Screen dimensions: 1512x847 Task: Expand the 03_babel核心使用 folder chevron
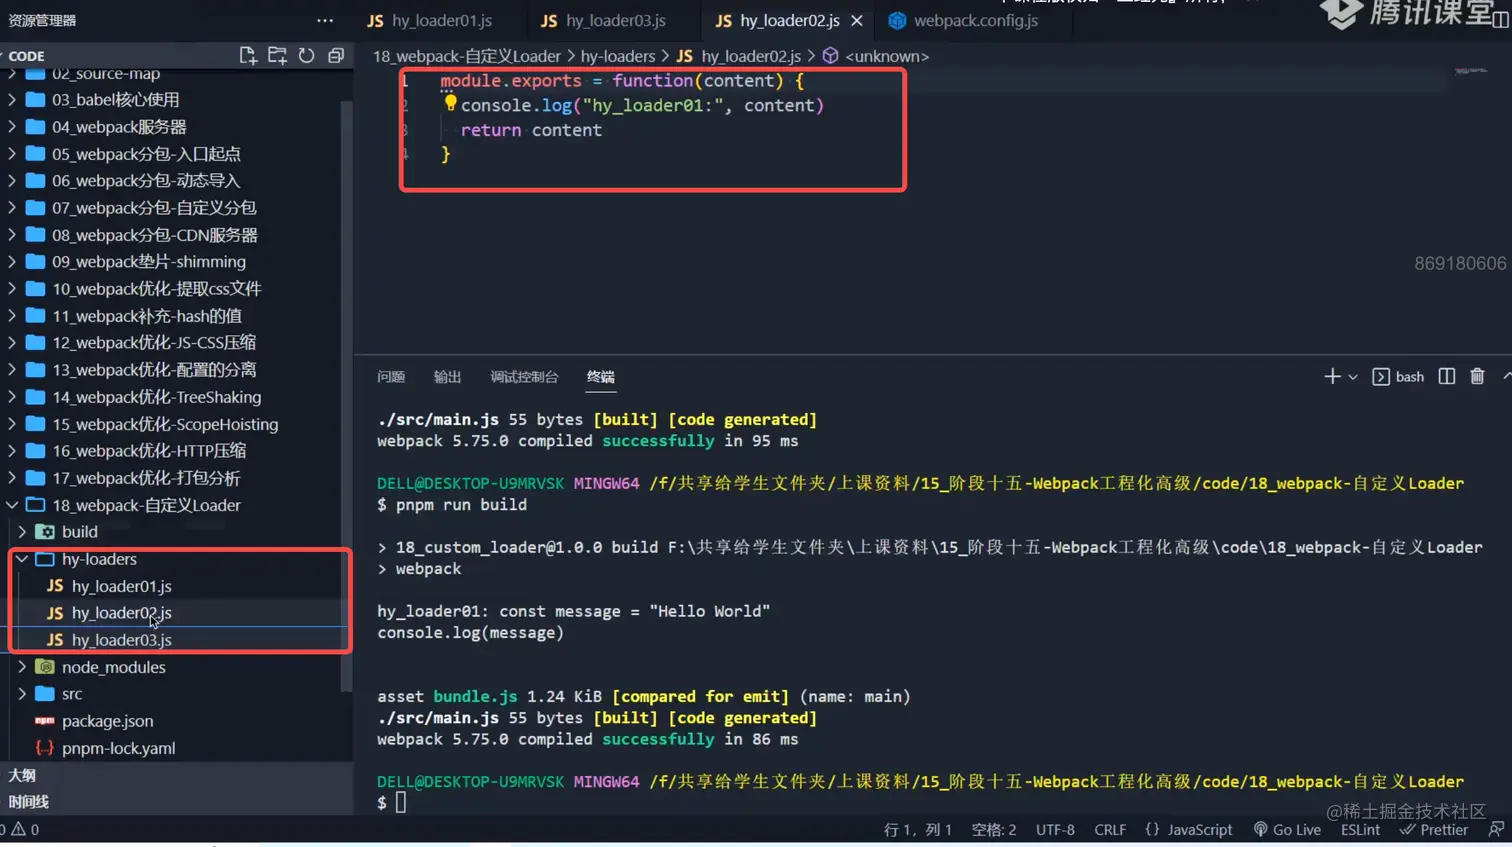(x=12, y=100)
